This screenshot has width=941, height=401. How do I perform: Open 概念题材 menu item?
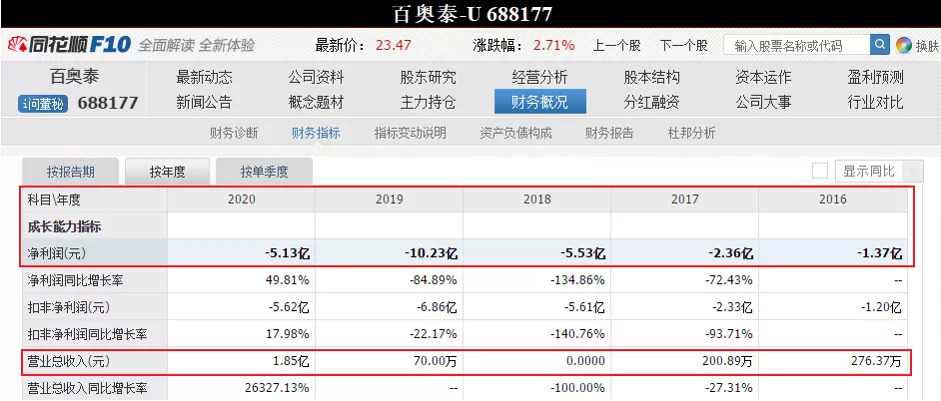(x=316, y=102)
